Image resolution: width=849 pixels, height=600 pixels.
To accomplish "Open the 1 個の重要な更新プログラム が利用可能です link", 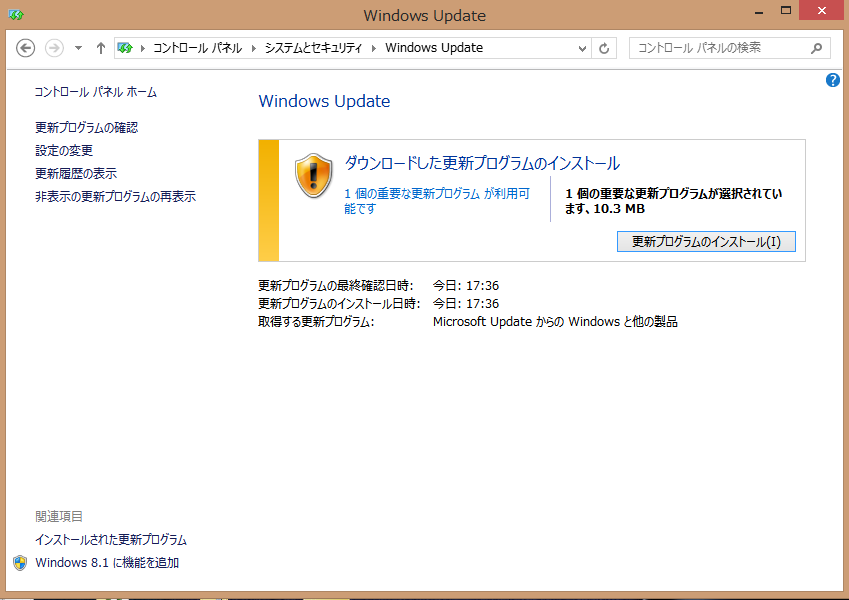I will 436,201.
